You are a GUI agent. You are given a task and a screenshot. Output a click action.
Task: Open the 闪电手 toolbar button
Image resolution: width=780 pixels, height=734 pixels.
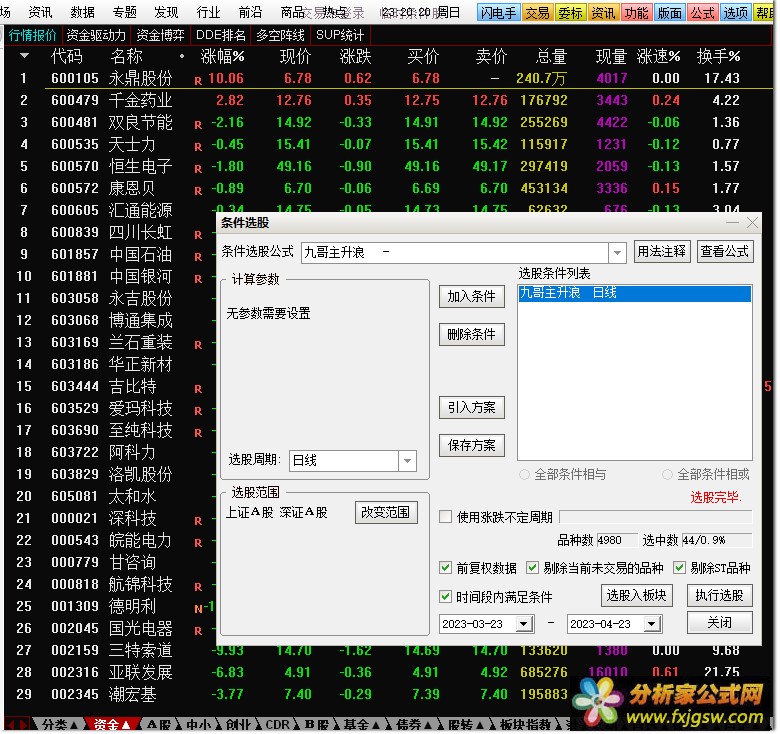(498, 12)
